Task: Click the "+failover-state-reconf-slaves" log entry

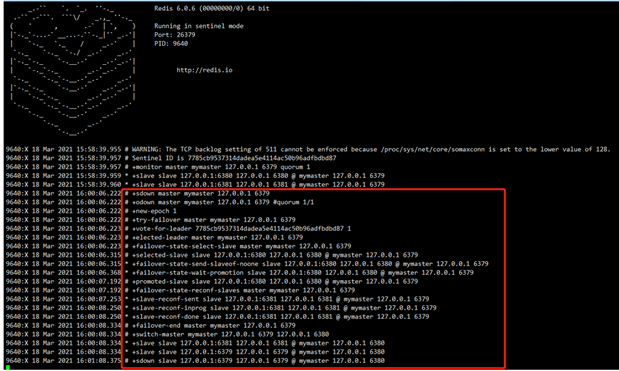Action: [x=180, y=290]
